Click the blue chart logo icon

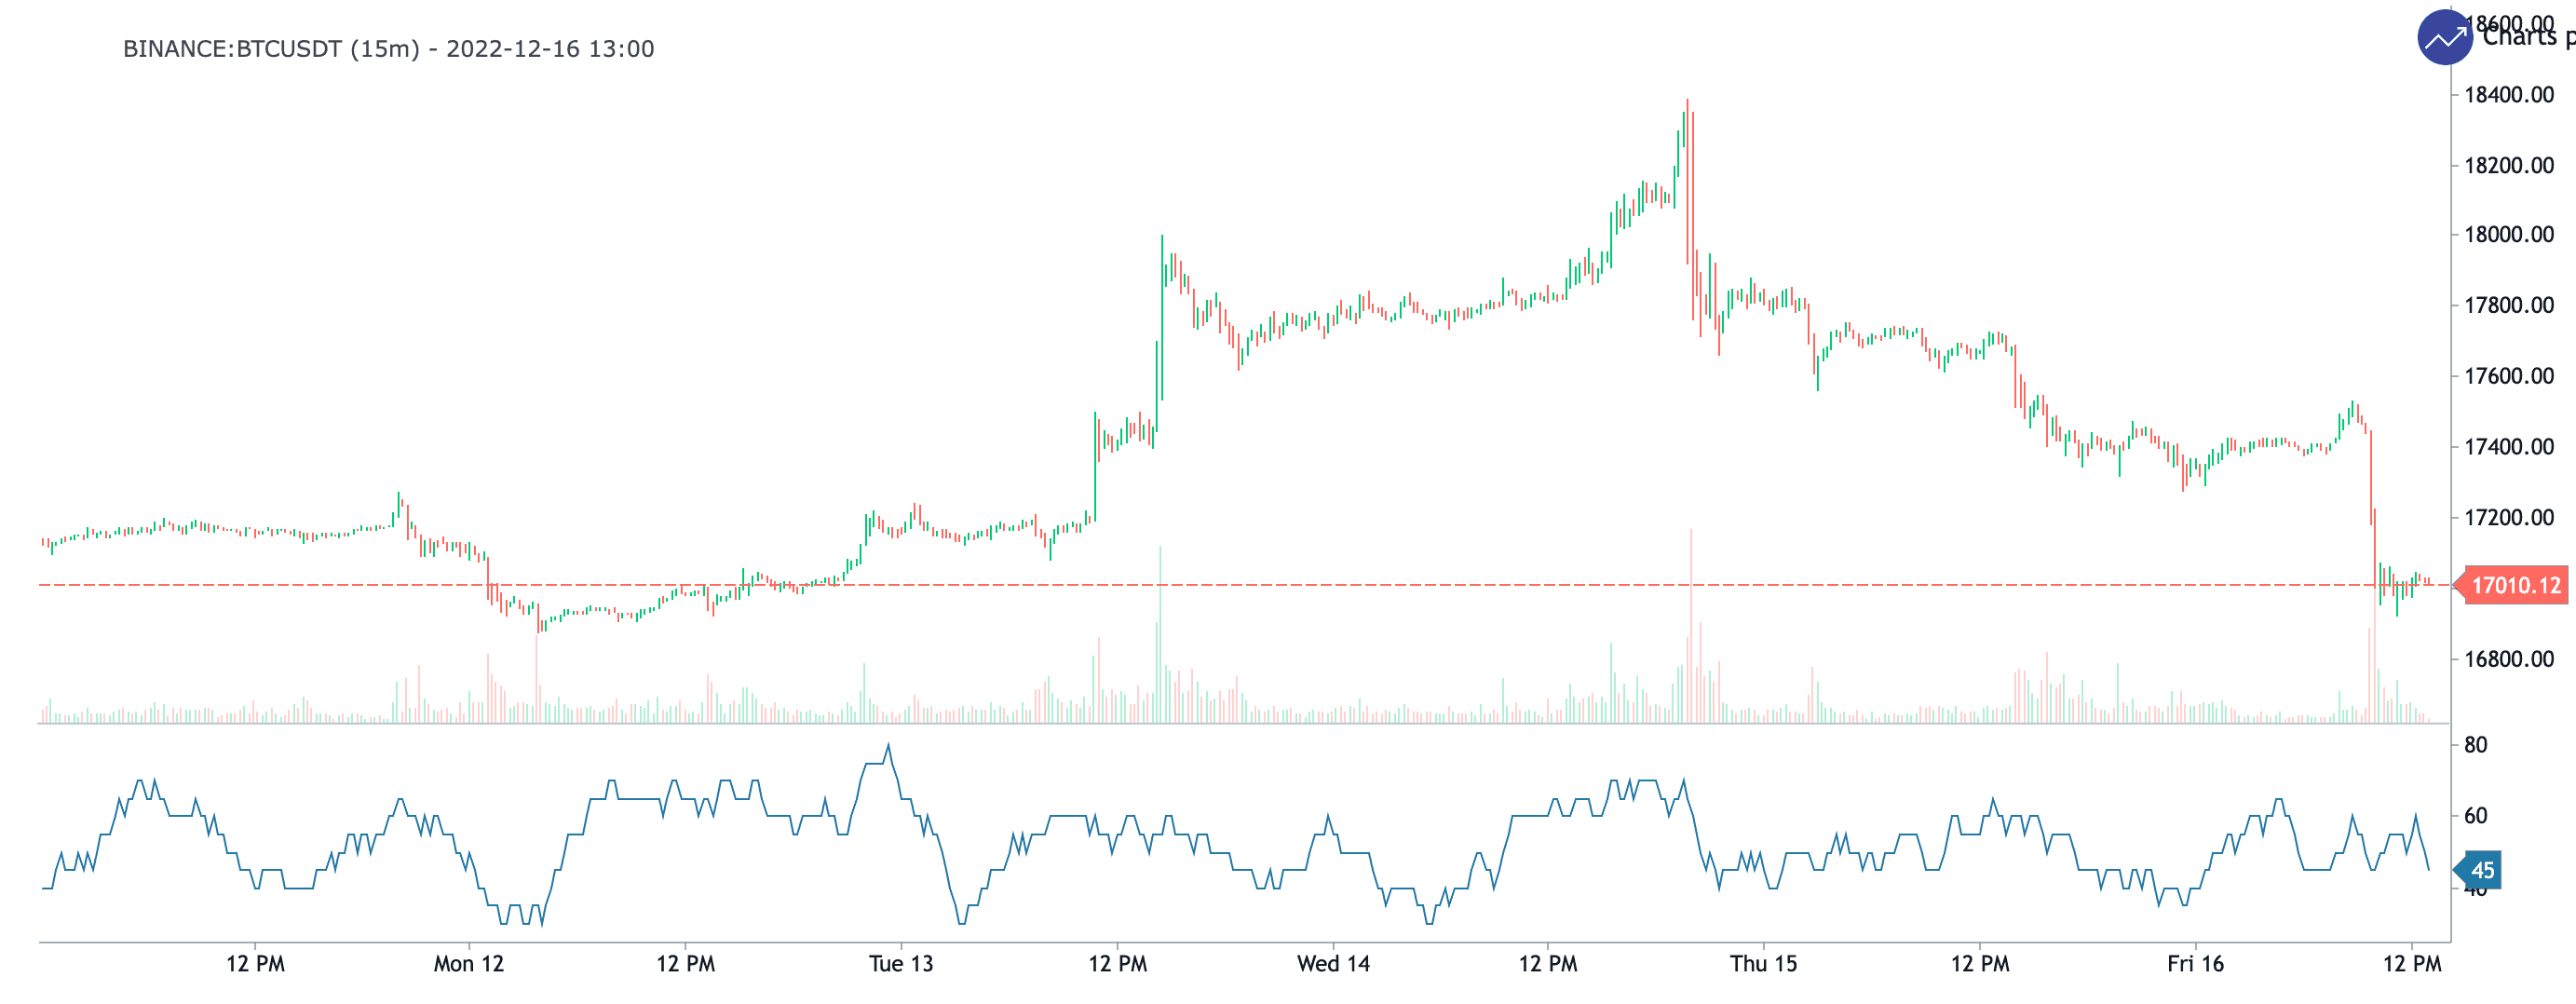click(x=2444, y=38)
